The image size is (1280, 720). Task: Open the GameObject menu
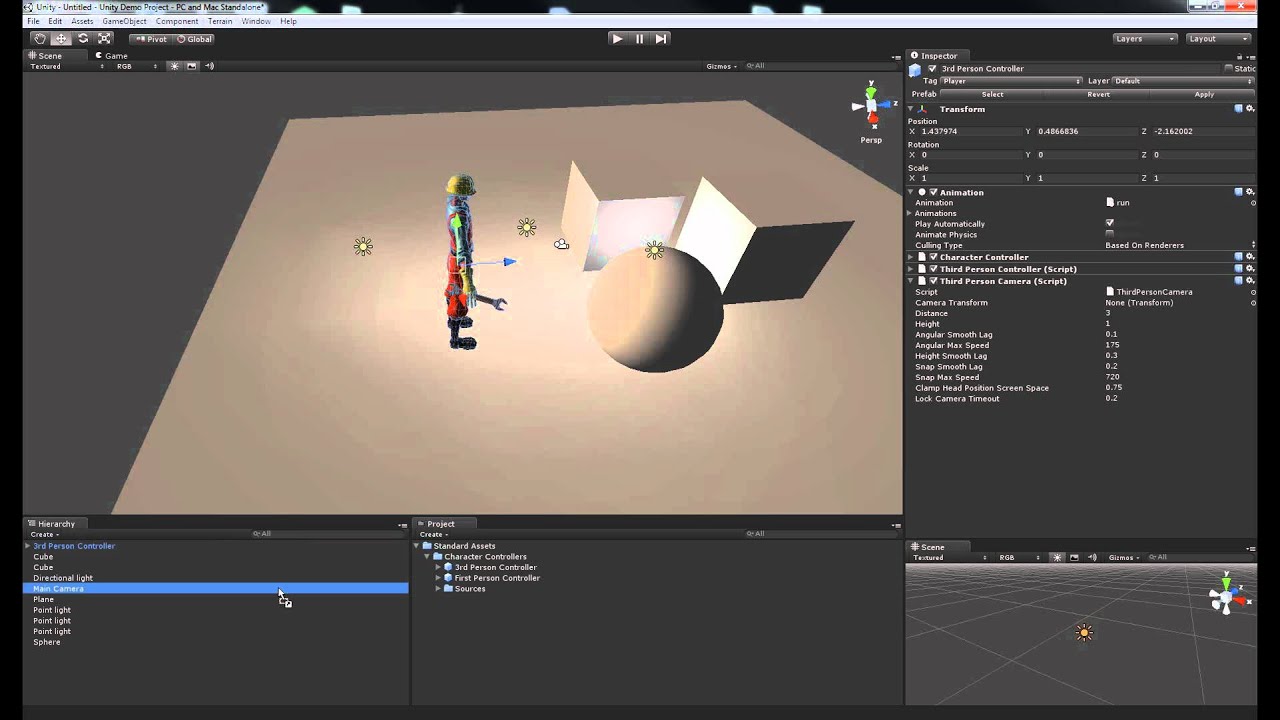[x=124, y=21]
